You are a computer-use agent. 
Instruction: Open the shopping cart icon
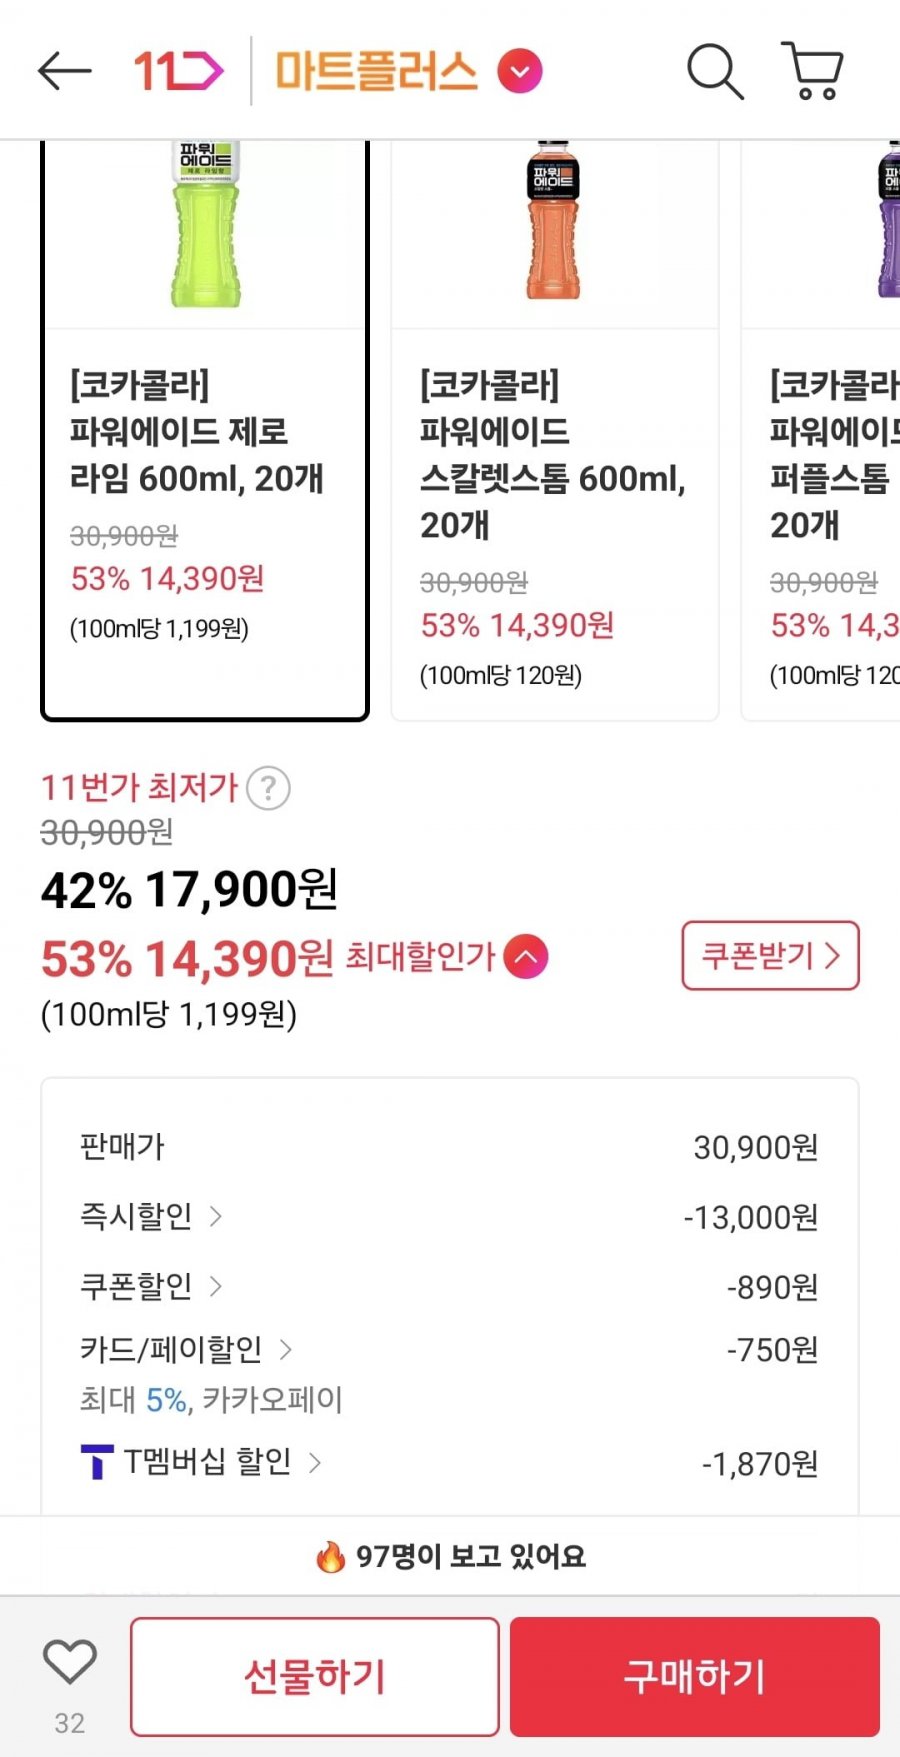[812, 71]
